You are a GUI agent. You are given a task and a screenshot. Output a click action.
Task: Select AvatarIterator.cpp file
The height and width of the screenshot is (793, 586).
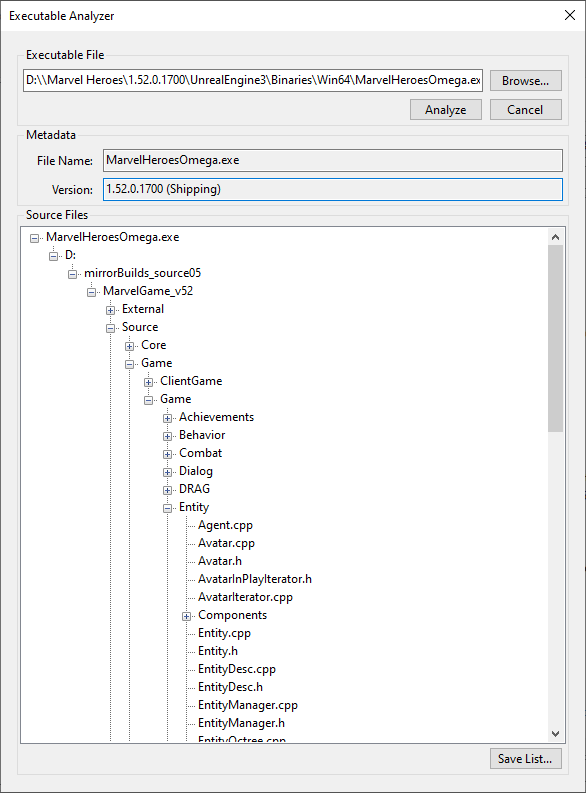tap(245, 597)
